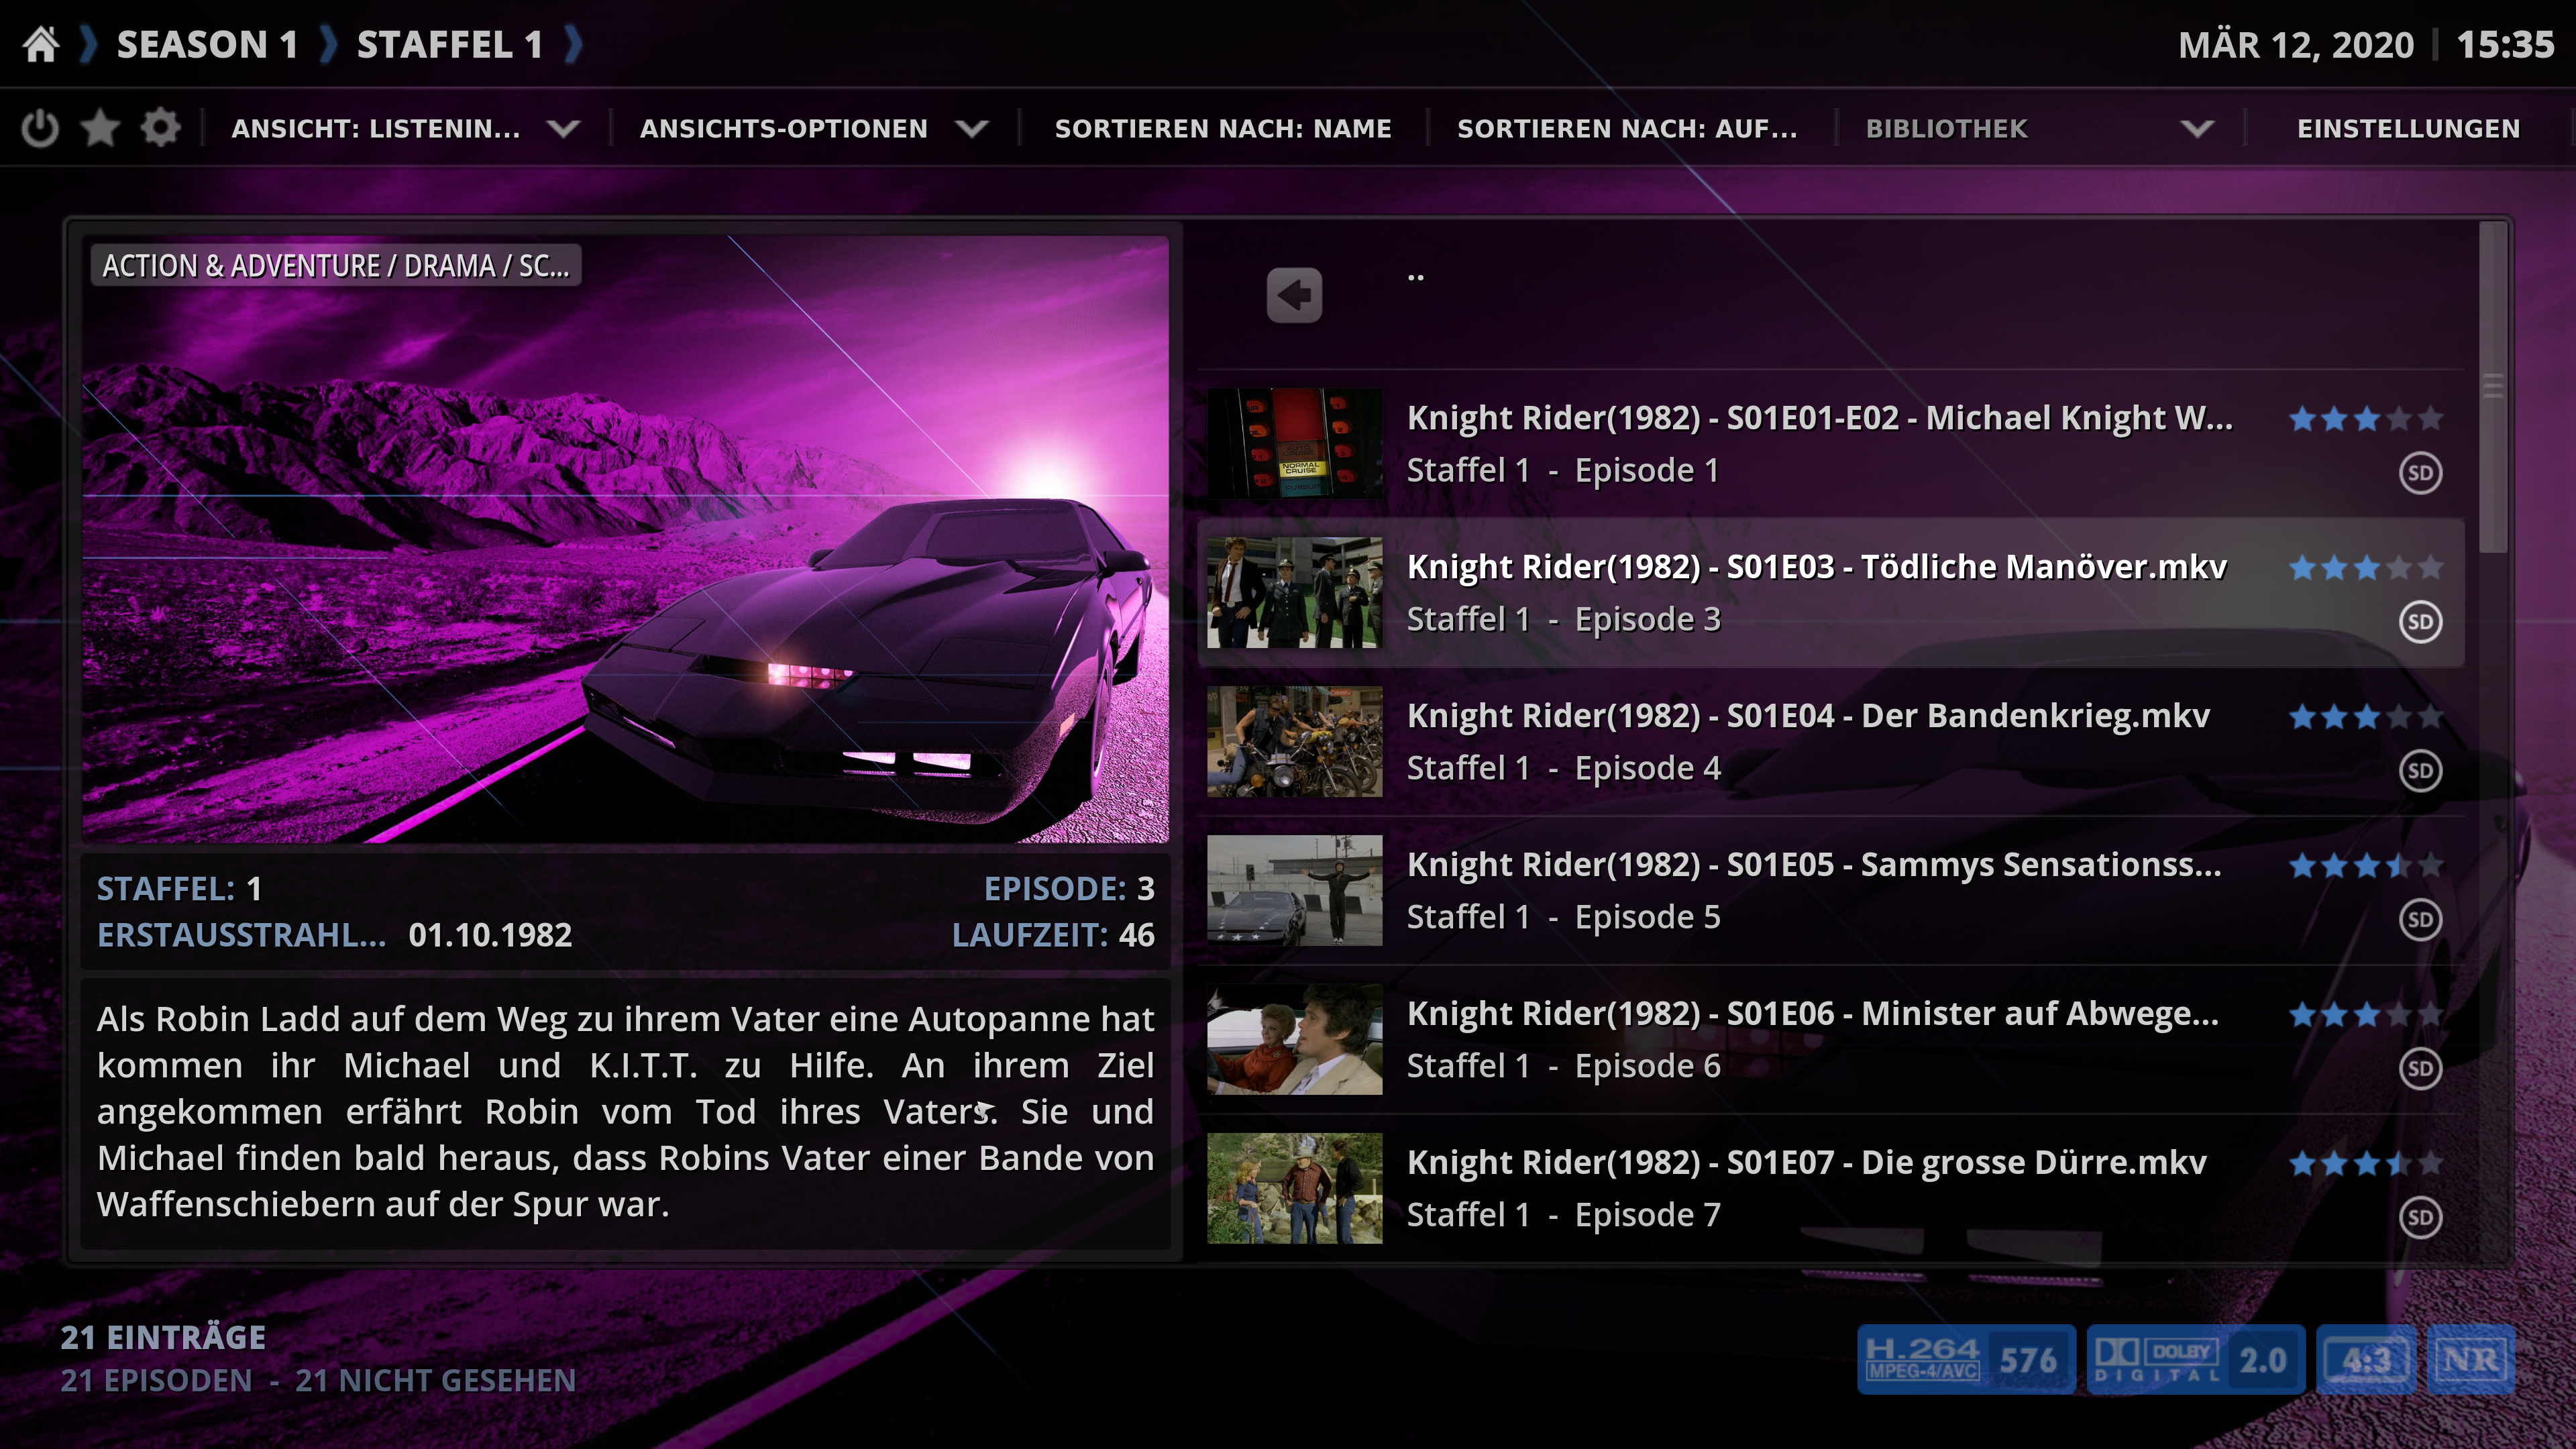The image size is (2576, 1449).
Task: Click the Episode 6 thumbnail image
Action: point(1294,1040)
